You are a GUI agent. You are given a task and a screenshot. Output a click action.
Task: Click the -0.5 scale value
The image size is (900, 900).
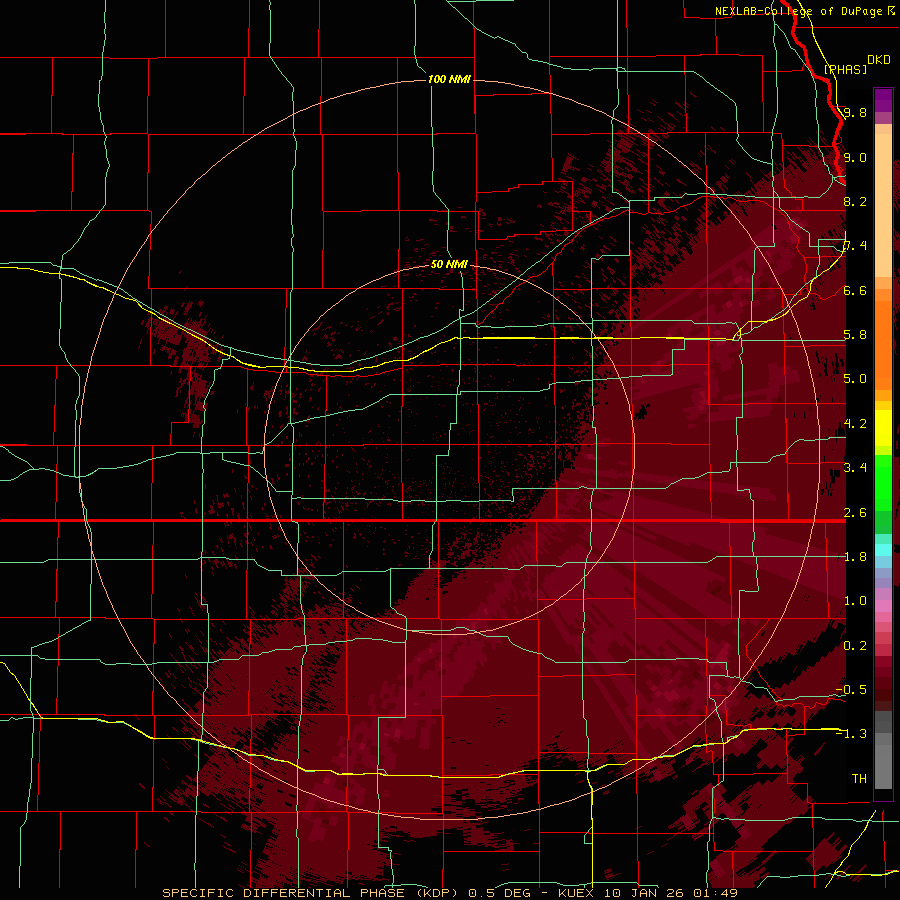click(x=851, y=690)
